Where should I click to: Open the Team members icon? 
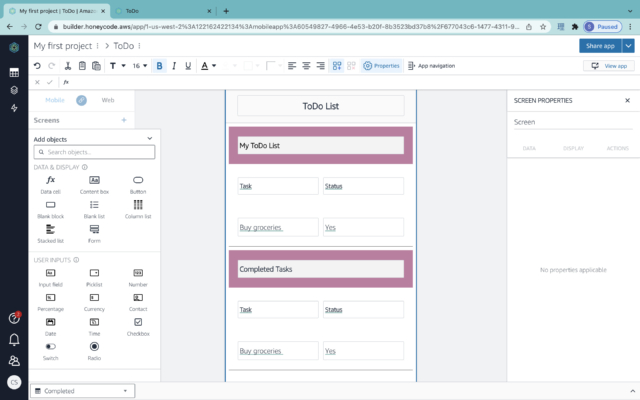click(14, 361)
